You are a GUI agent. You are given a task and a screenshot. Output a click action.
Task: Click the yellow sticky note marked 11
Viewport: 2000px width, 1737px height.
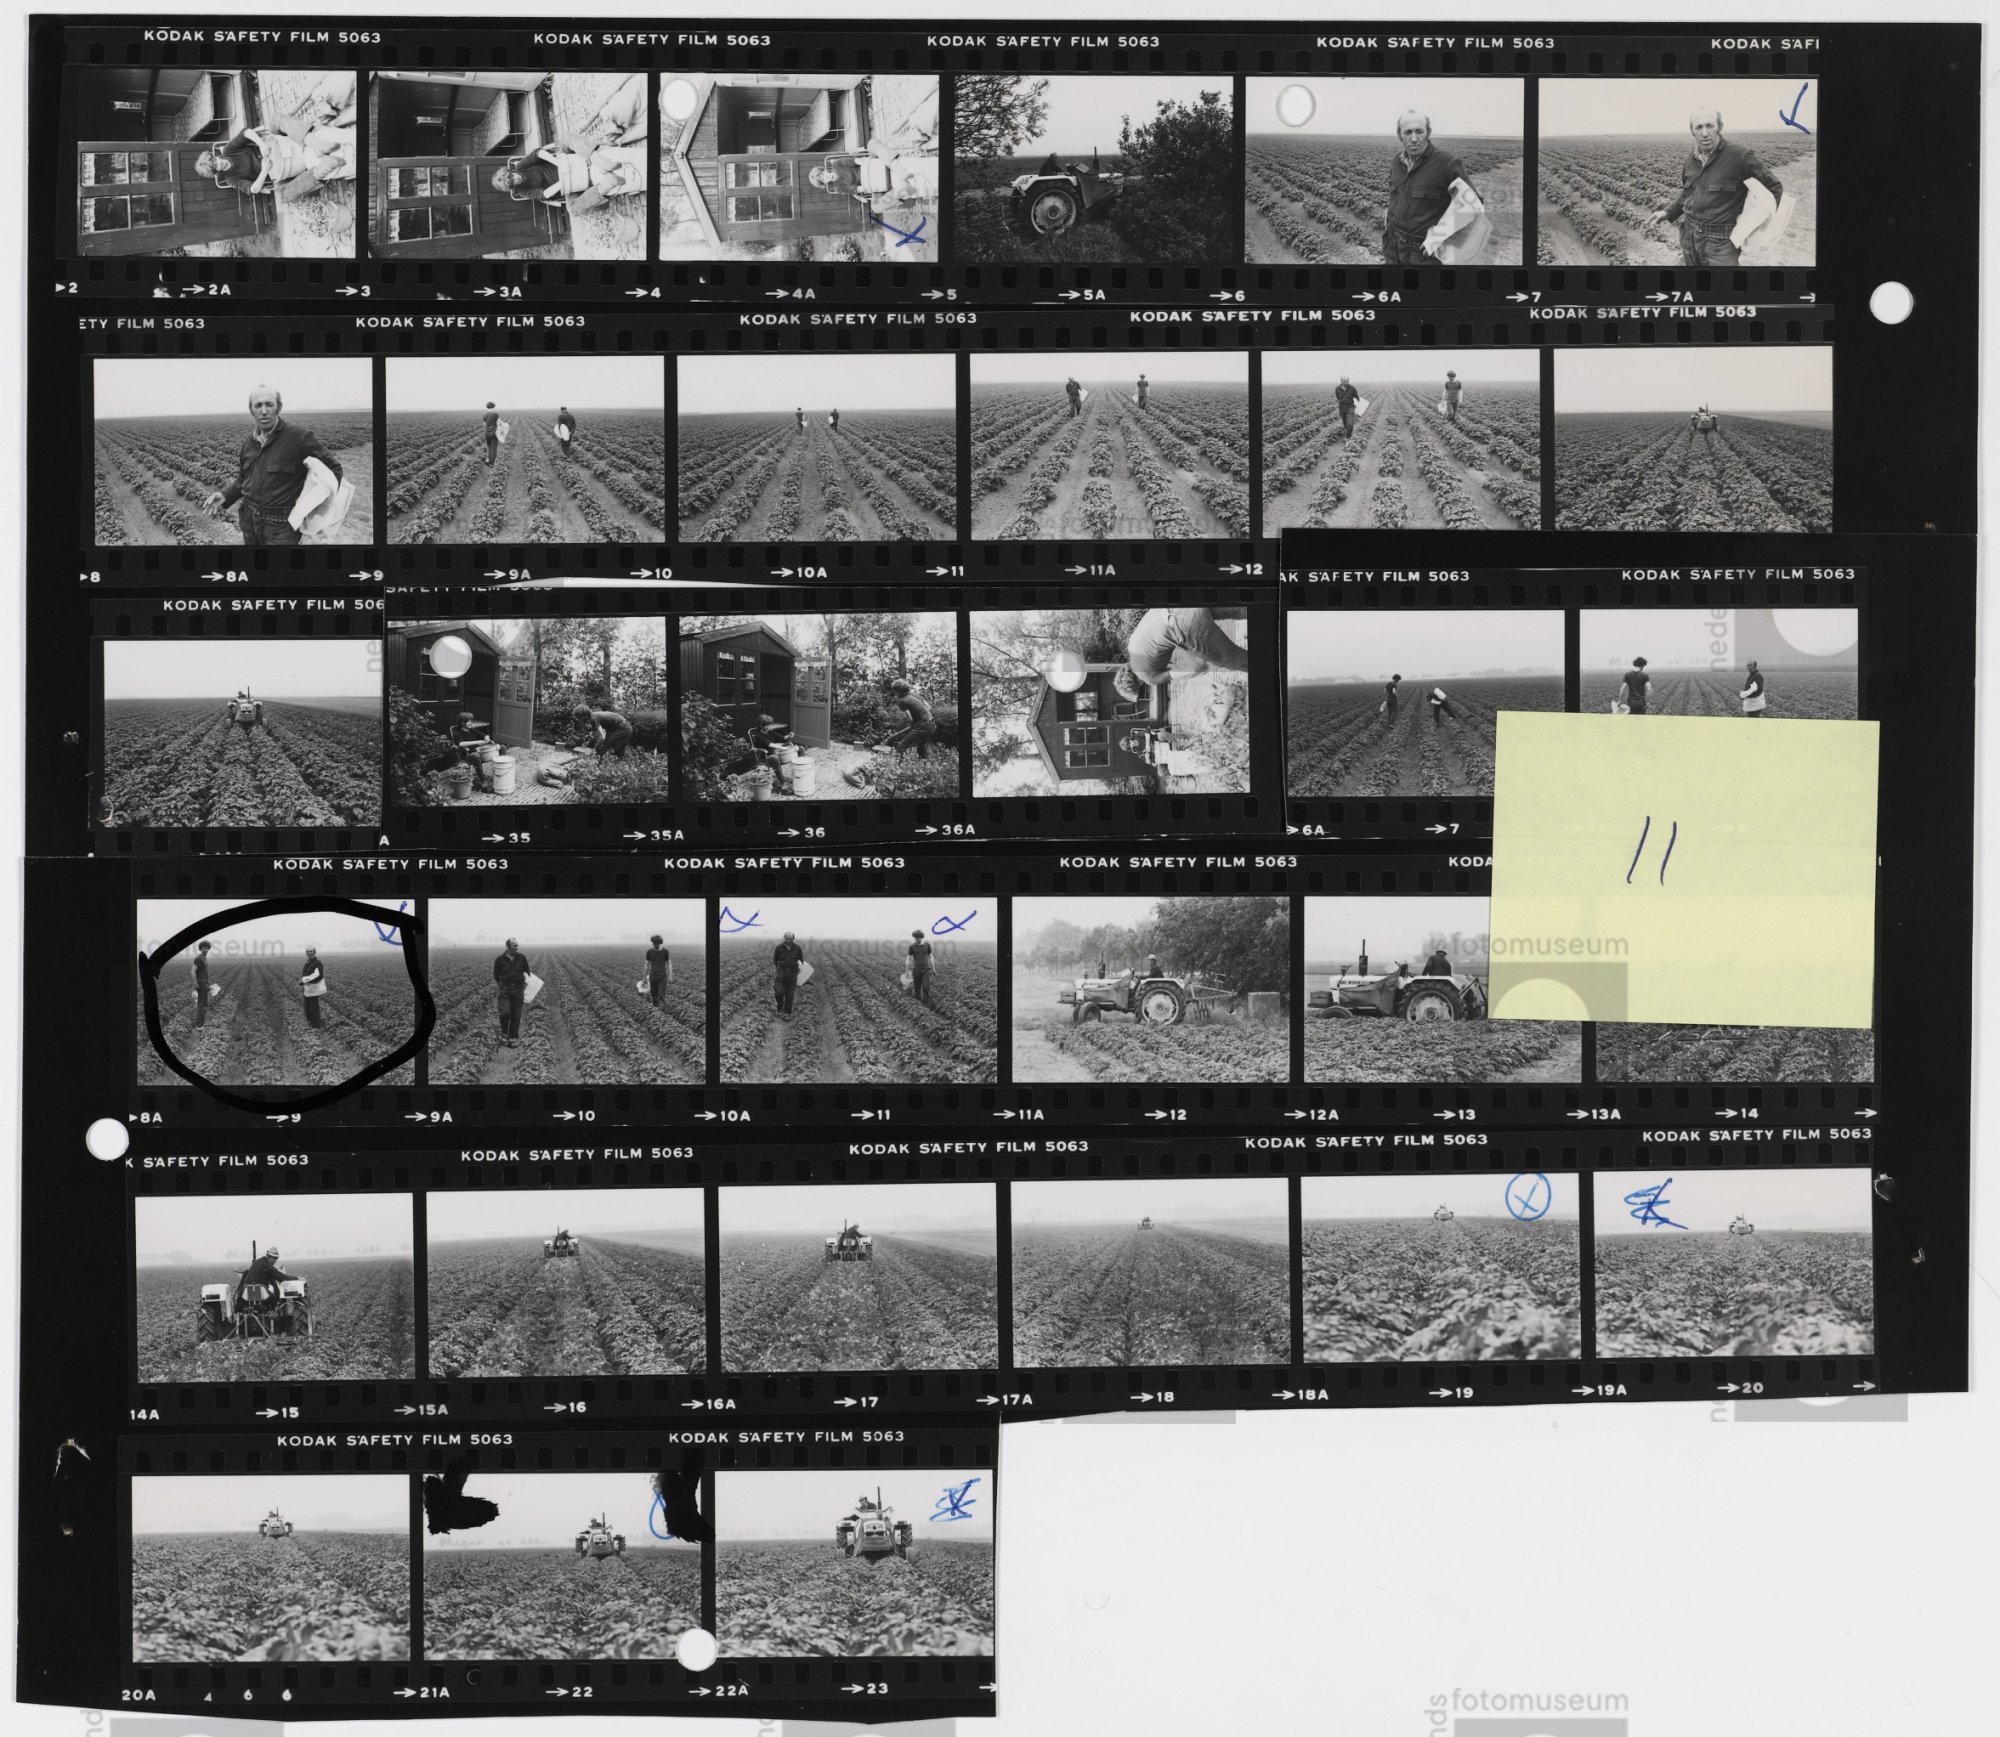click(1682, 869)
